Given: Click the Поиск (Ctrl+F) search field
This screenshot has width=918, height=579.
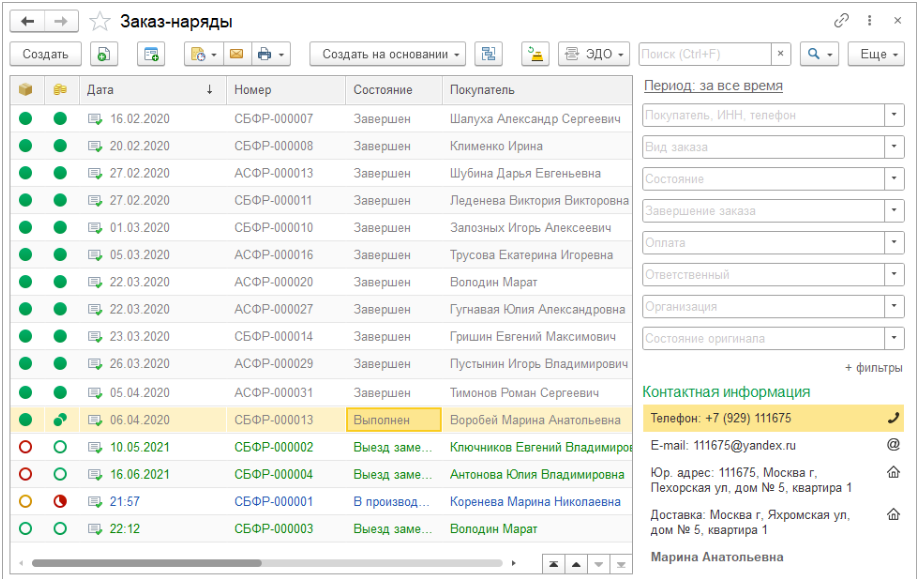Looking at the screenshot, I should 704,54.
